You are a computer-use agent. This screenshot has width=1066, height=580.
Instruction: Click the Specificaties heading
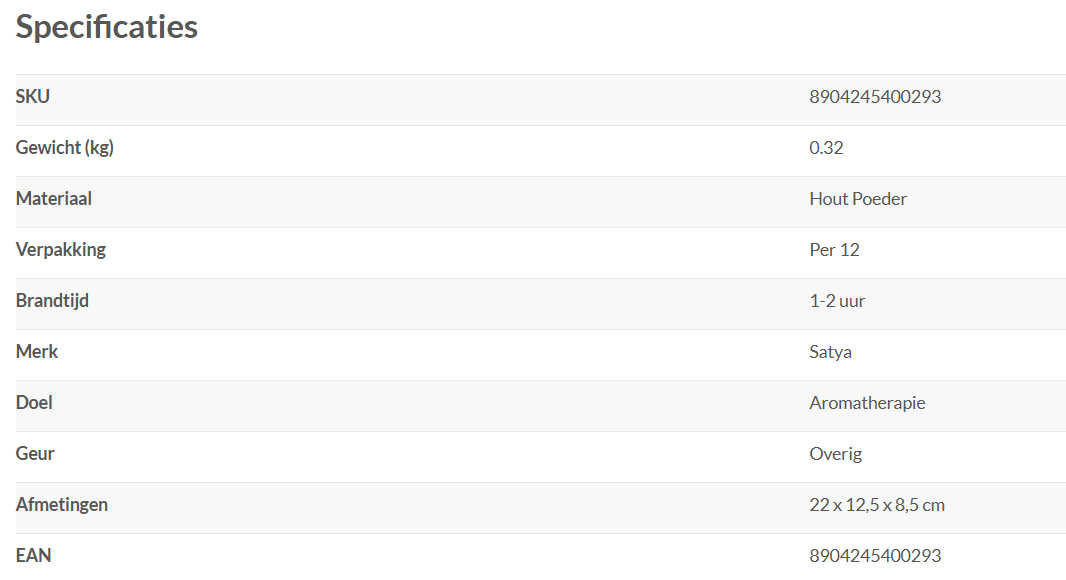pyautogui.click(x=107, y=27)
